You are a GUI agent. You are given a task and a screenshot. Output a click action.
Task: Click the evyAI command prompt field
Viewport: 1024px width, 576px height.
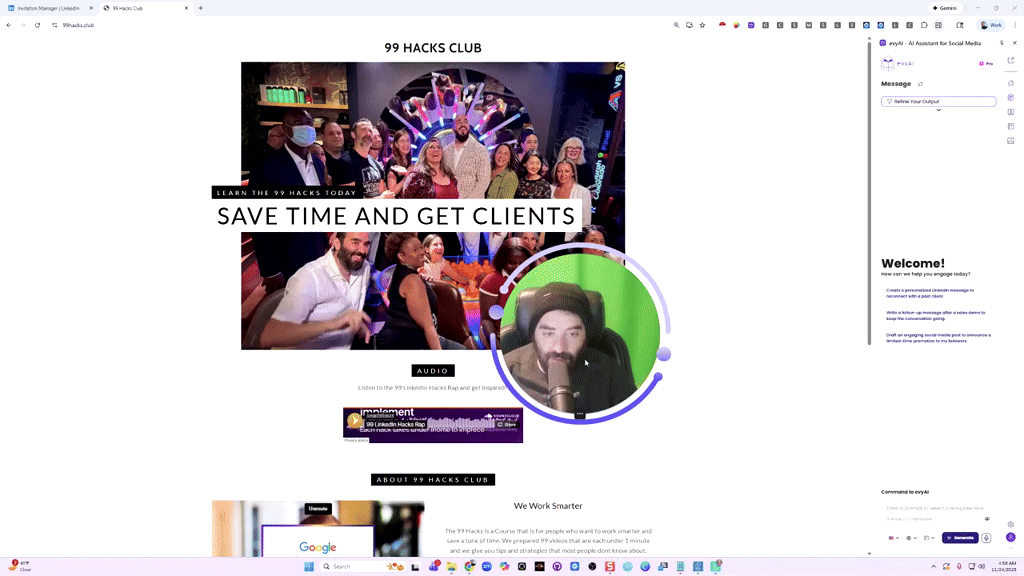point(935,508)
